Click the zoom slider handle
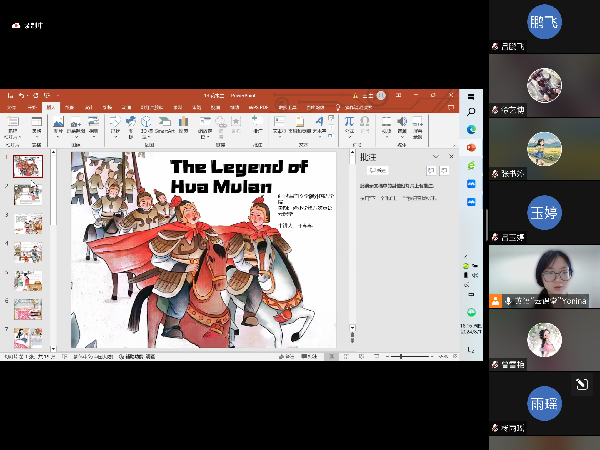This screenshot has width=600, height=450. point(401,357)
